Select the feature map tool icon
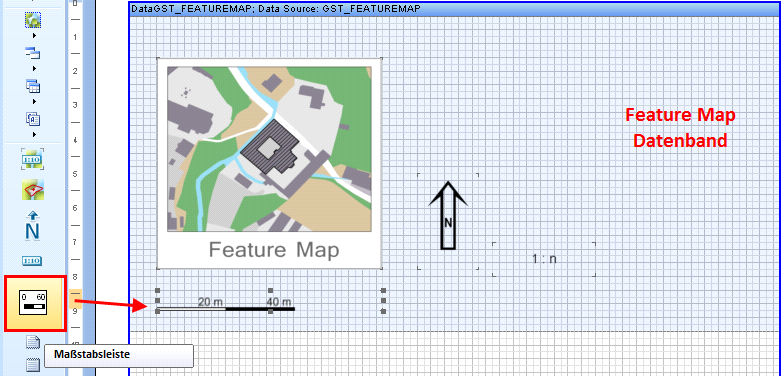781x376 pixels. point(33,190)
